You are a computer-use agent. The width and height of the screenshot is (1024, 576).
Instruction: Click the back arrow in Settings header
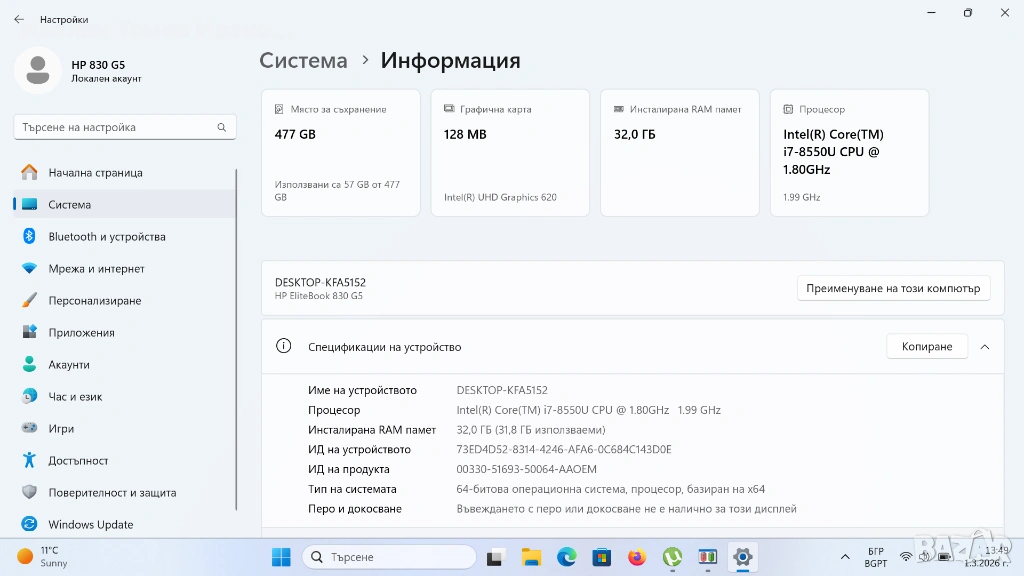click(x=19, y=19)
